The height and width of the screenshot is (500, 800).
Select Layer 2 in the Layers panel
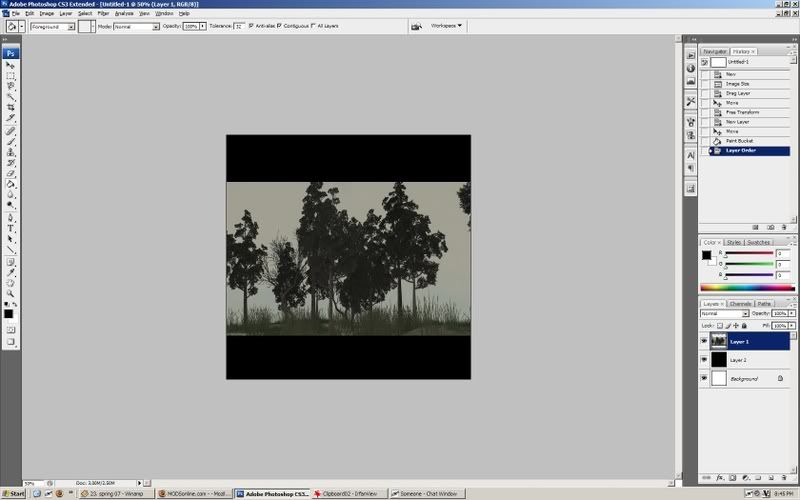740,360
